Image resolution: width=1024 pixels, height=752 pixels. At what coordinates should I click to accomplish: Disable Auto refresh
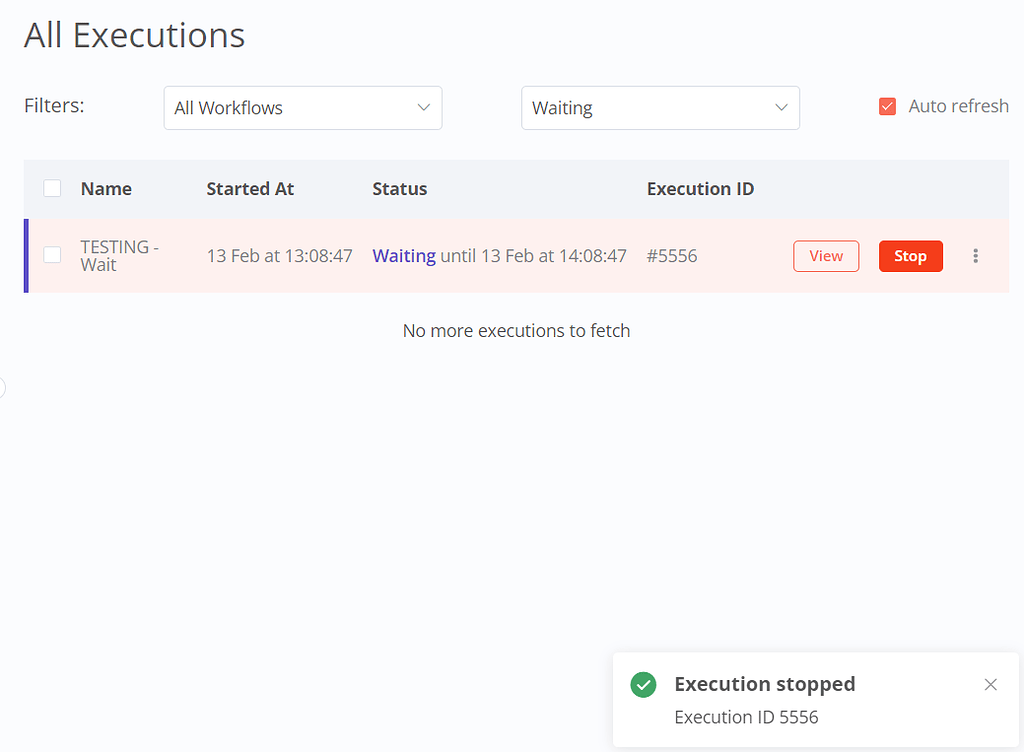coord(887,105)
